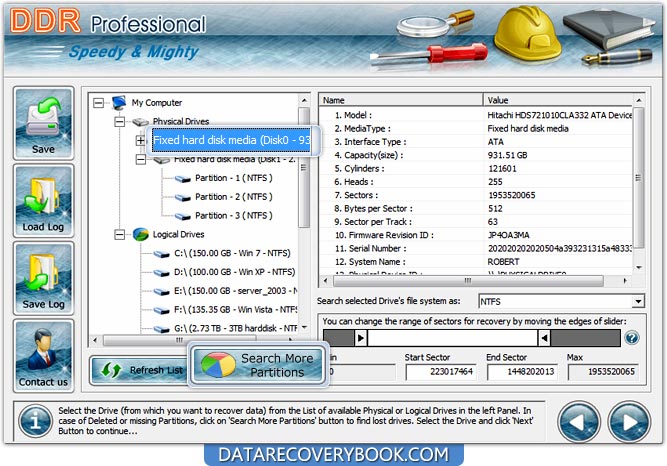
Task: Select the G:\ 3TB harddisk drive
Action: 235,328
